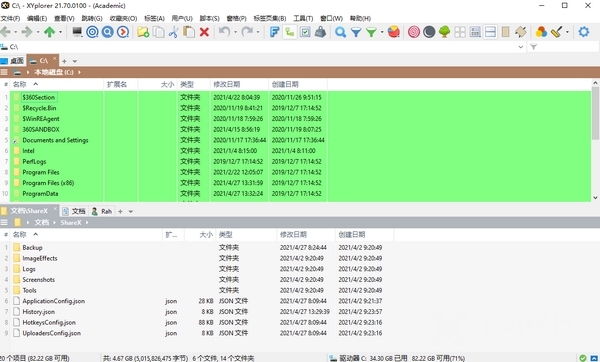This screenshot has width=600, height=362.
Task: Paste using clipboard toolbar icon
Action: click(189, 32)
